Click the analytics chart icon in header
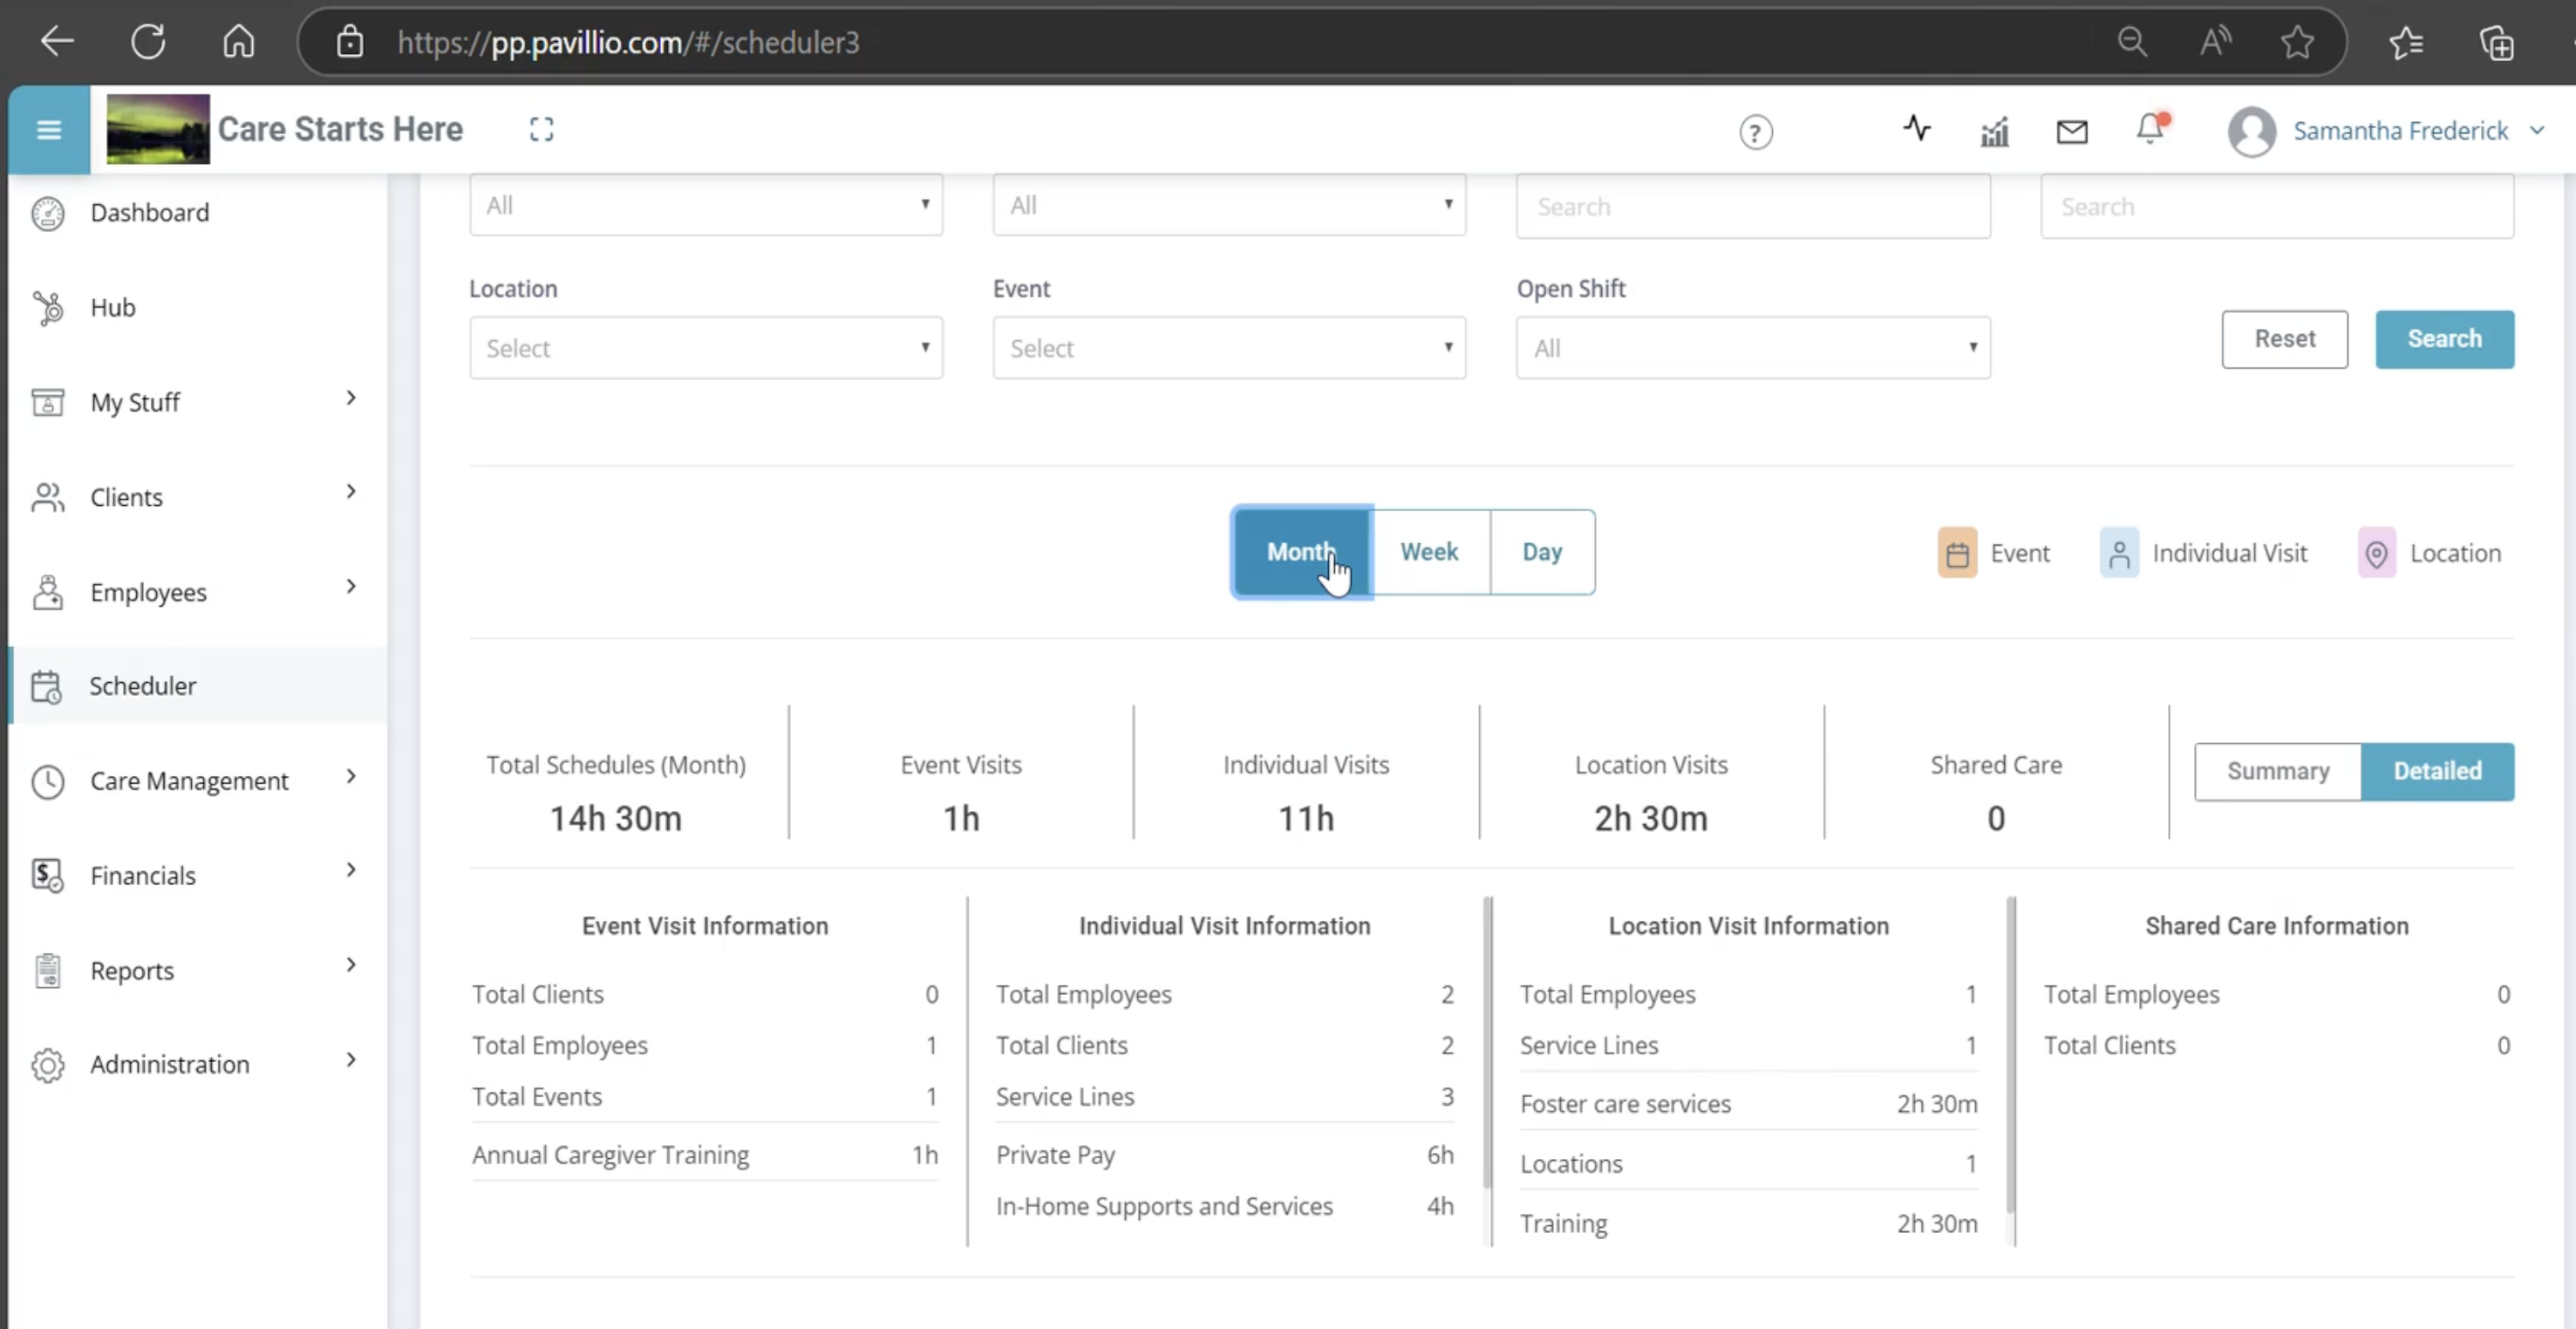Screen dimensions: 2576x1329 pos(1993,131)
